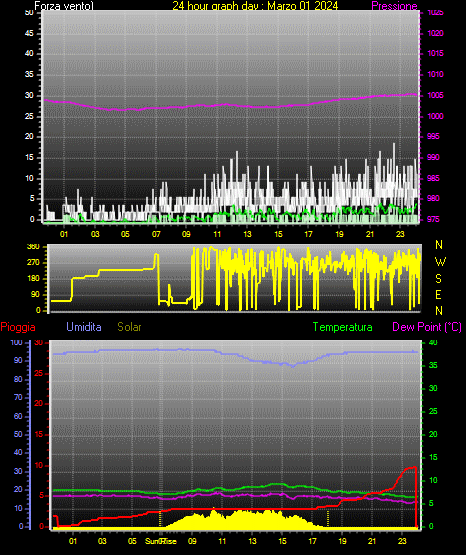Click the magenta 'Pressione' label
The width and height of the screenshot is (466, 555).
point(394,6)
